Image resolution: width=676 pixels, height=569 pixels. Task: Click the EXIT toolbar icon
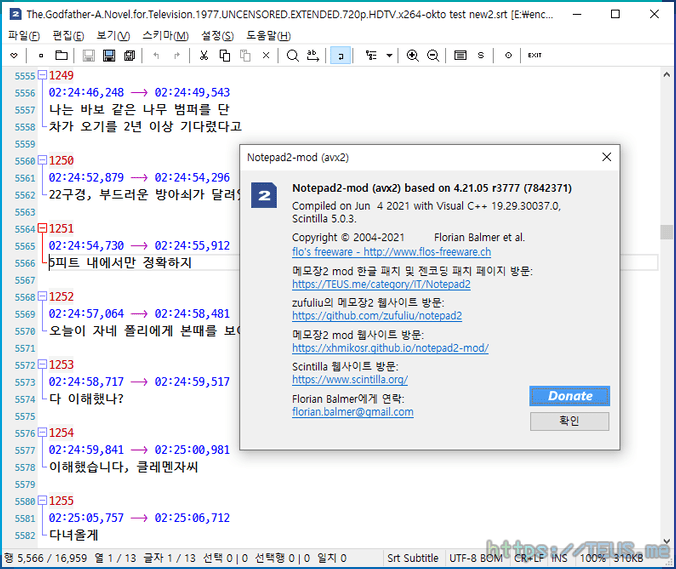535,55
